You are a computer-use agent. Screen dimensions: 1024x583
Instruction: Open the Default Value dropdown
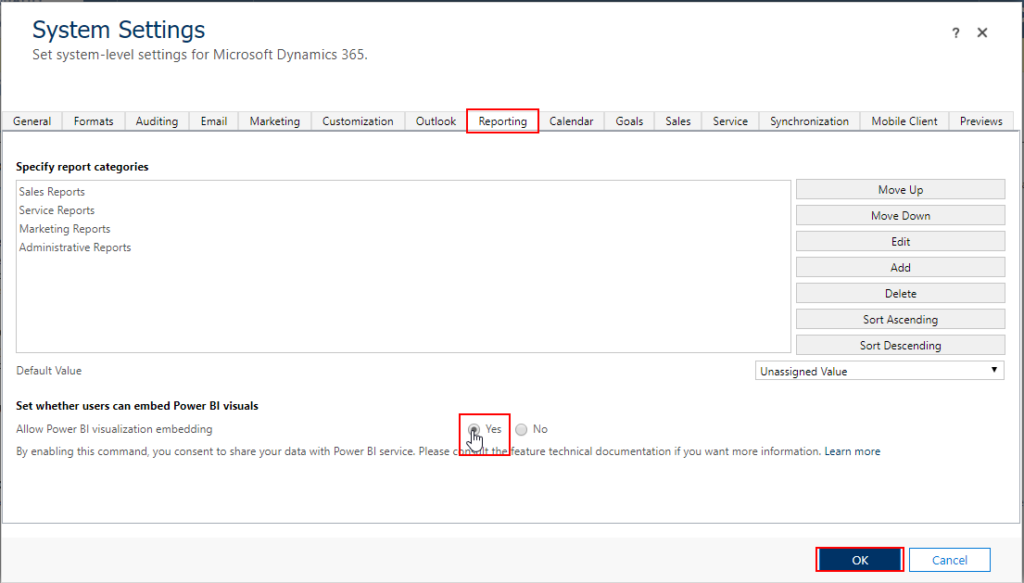[879, 371]
